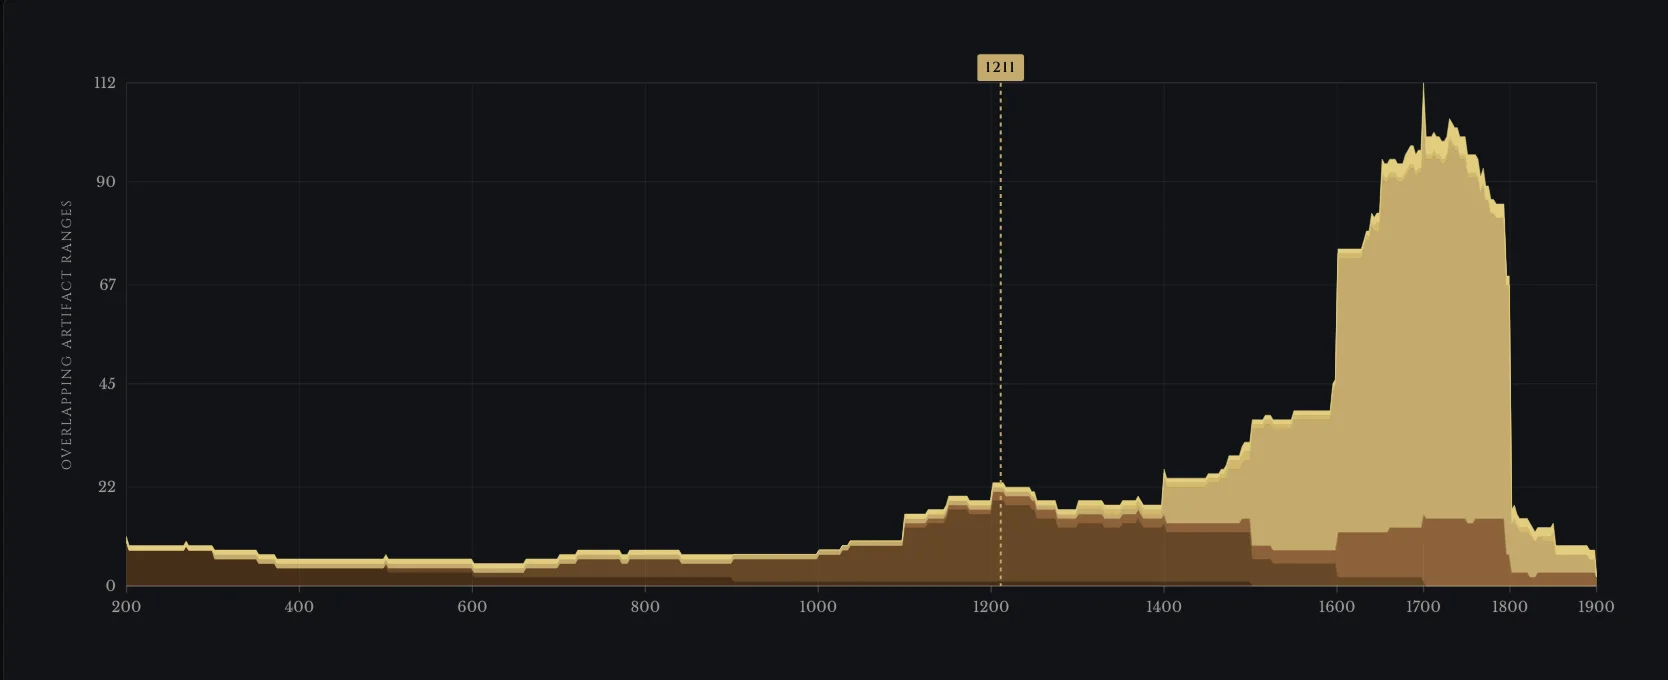This screenshot has height=680, width=1668.
Task: Select the 1200 x-axis label
Action: (991, 606)
